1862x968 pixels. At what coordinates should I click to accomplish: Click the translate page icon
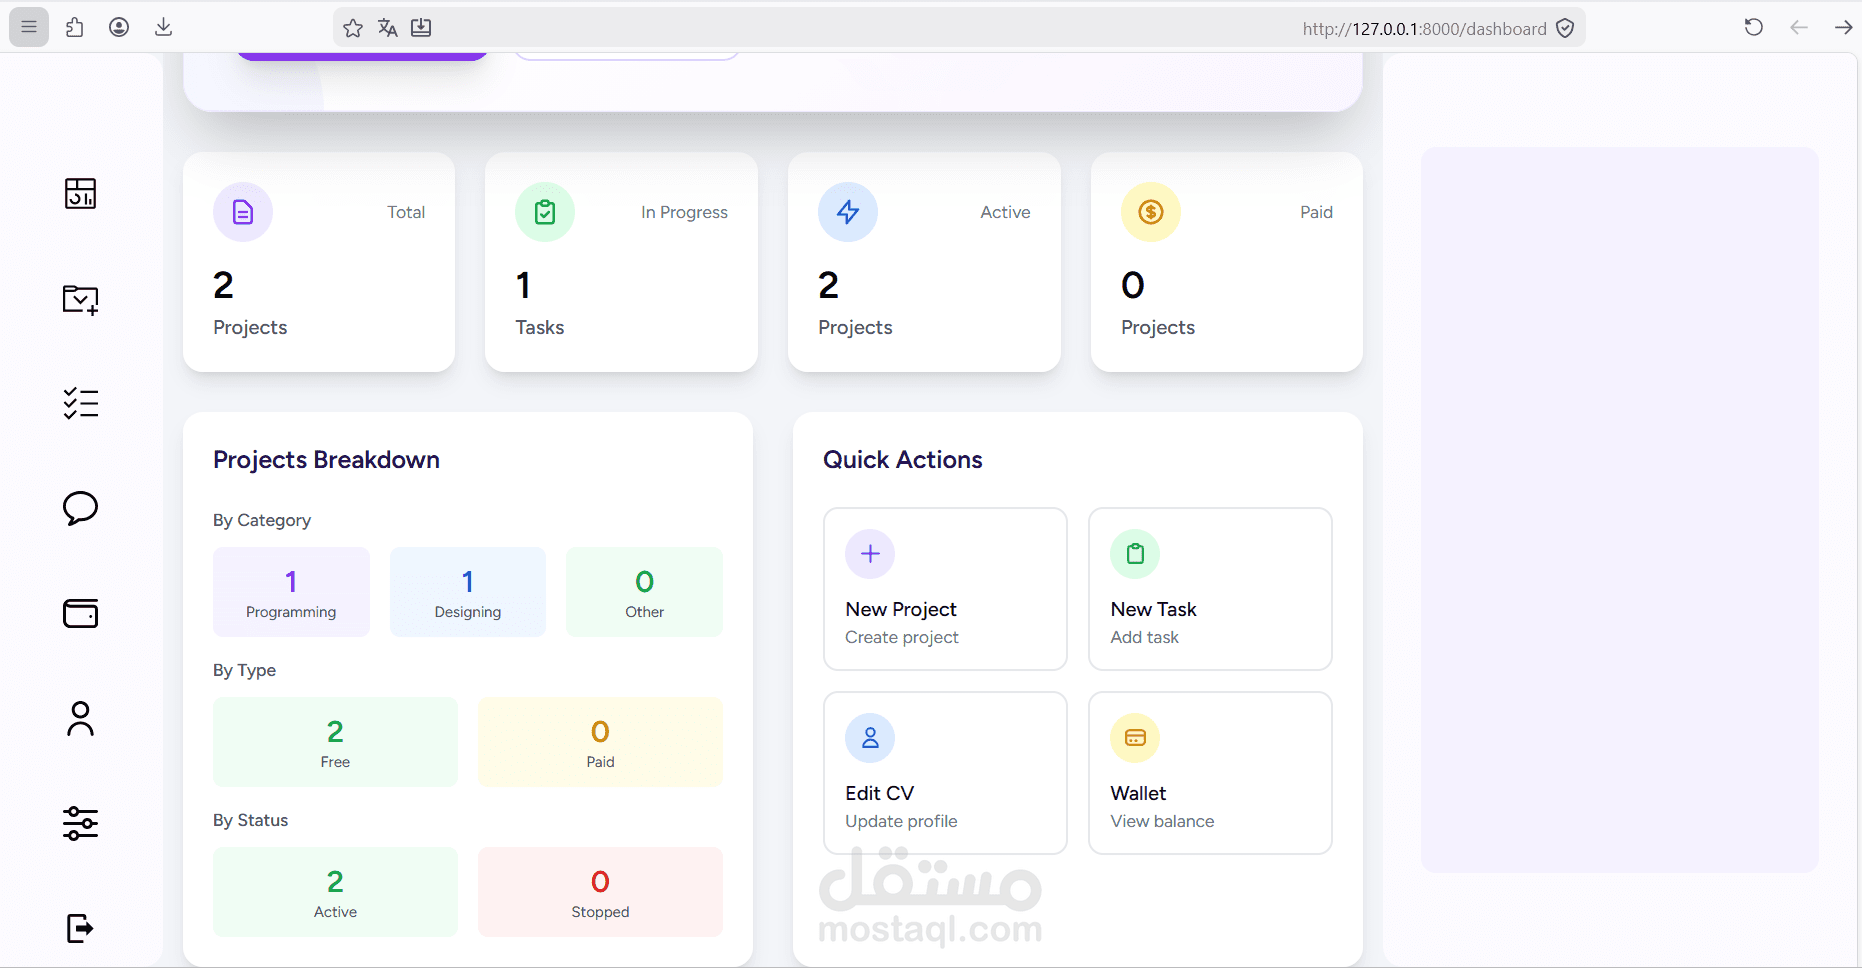point(388,28)
